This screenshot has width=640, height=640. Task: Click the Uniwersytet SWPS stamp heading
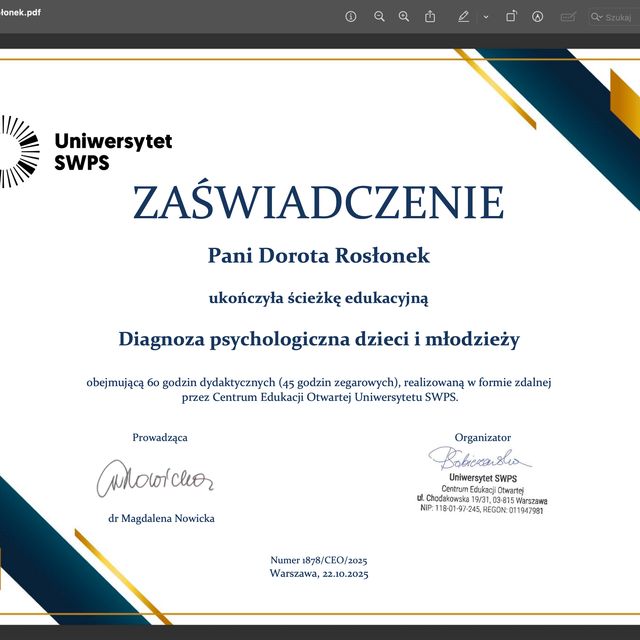483,478
